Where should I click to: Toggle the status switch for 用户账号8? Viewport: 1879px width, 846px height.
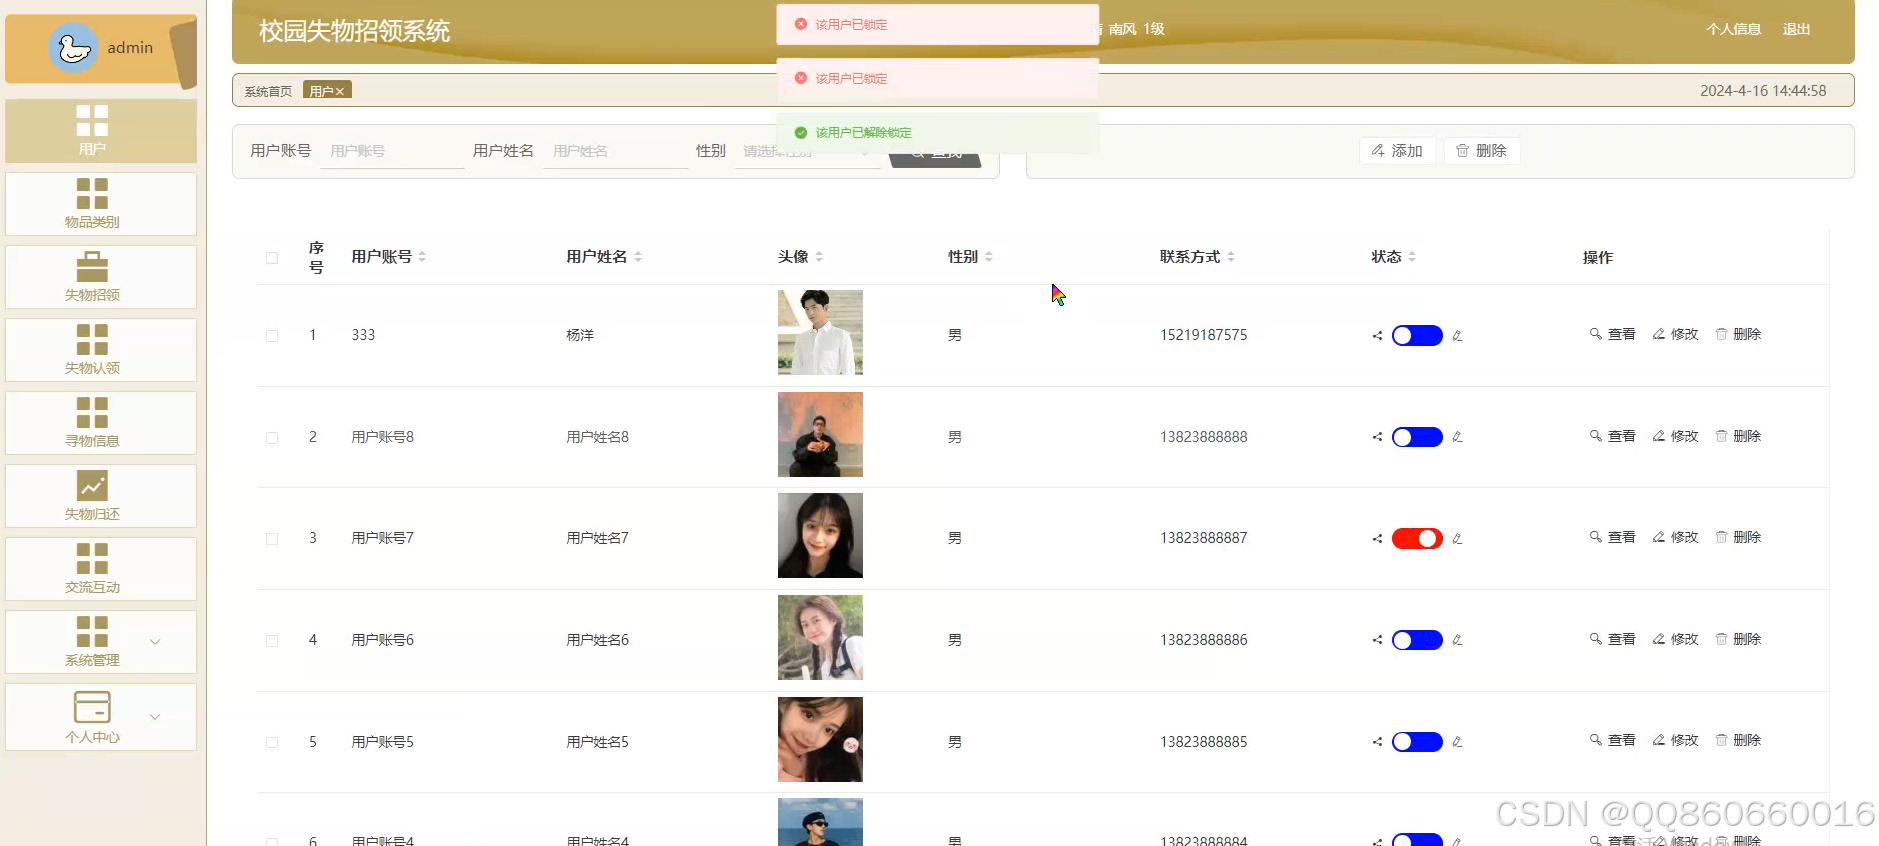(1417, 437)
